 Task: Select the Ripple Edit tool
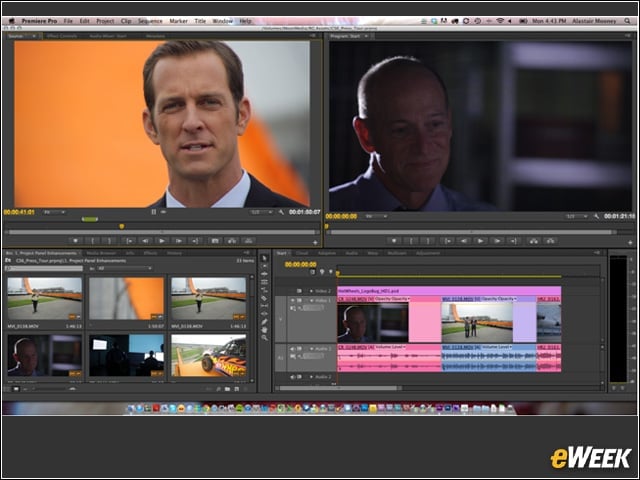click(264, 274)
